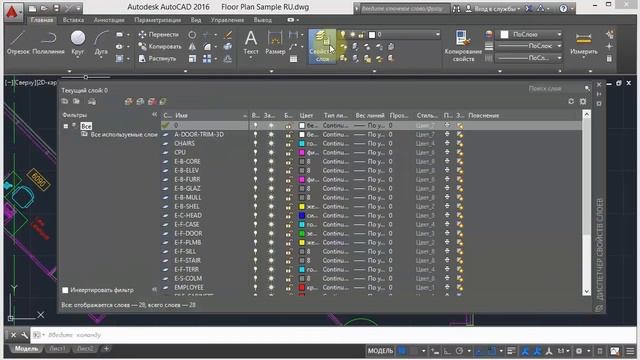The image size is (640, 360).
Task: Click the new property filter icon
Action: (x=65, y=102)
